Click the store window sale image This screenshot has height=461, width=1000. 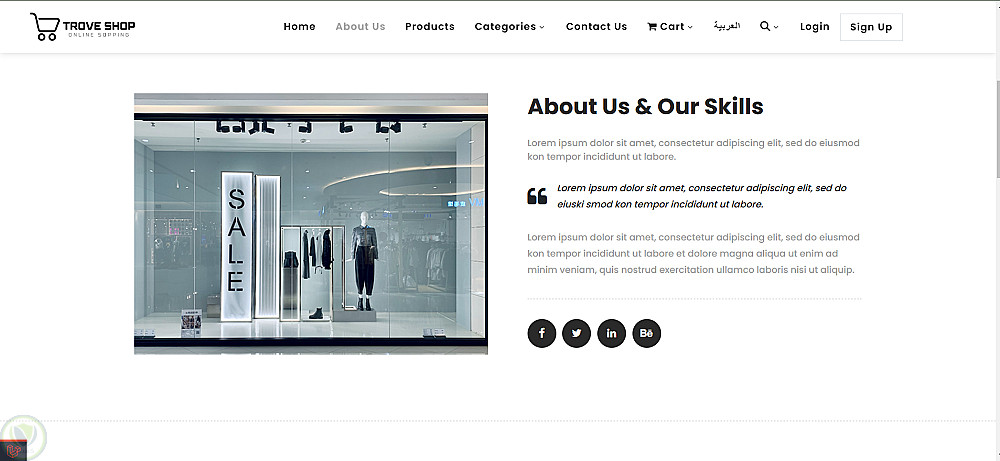coord(311,224)
